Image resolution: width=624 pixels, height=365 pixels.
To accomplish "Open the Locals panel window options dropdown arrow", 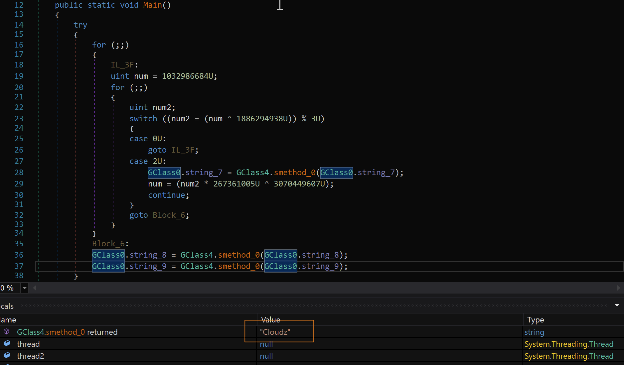I will (x=617, y=305).
